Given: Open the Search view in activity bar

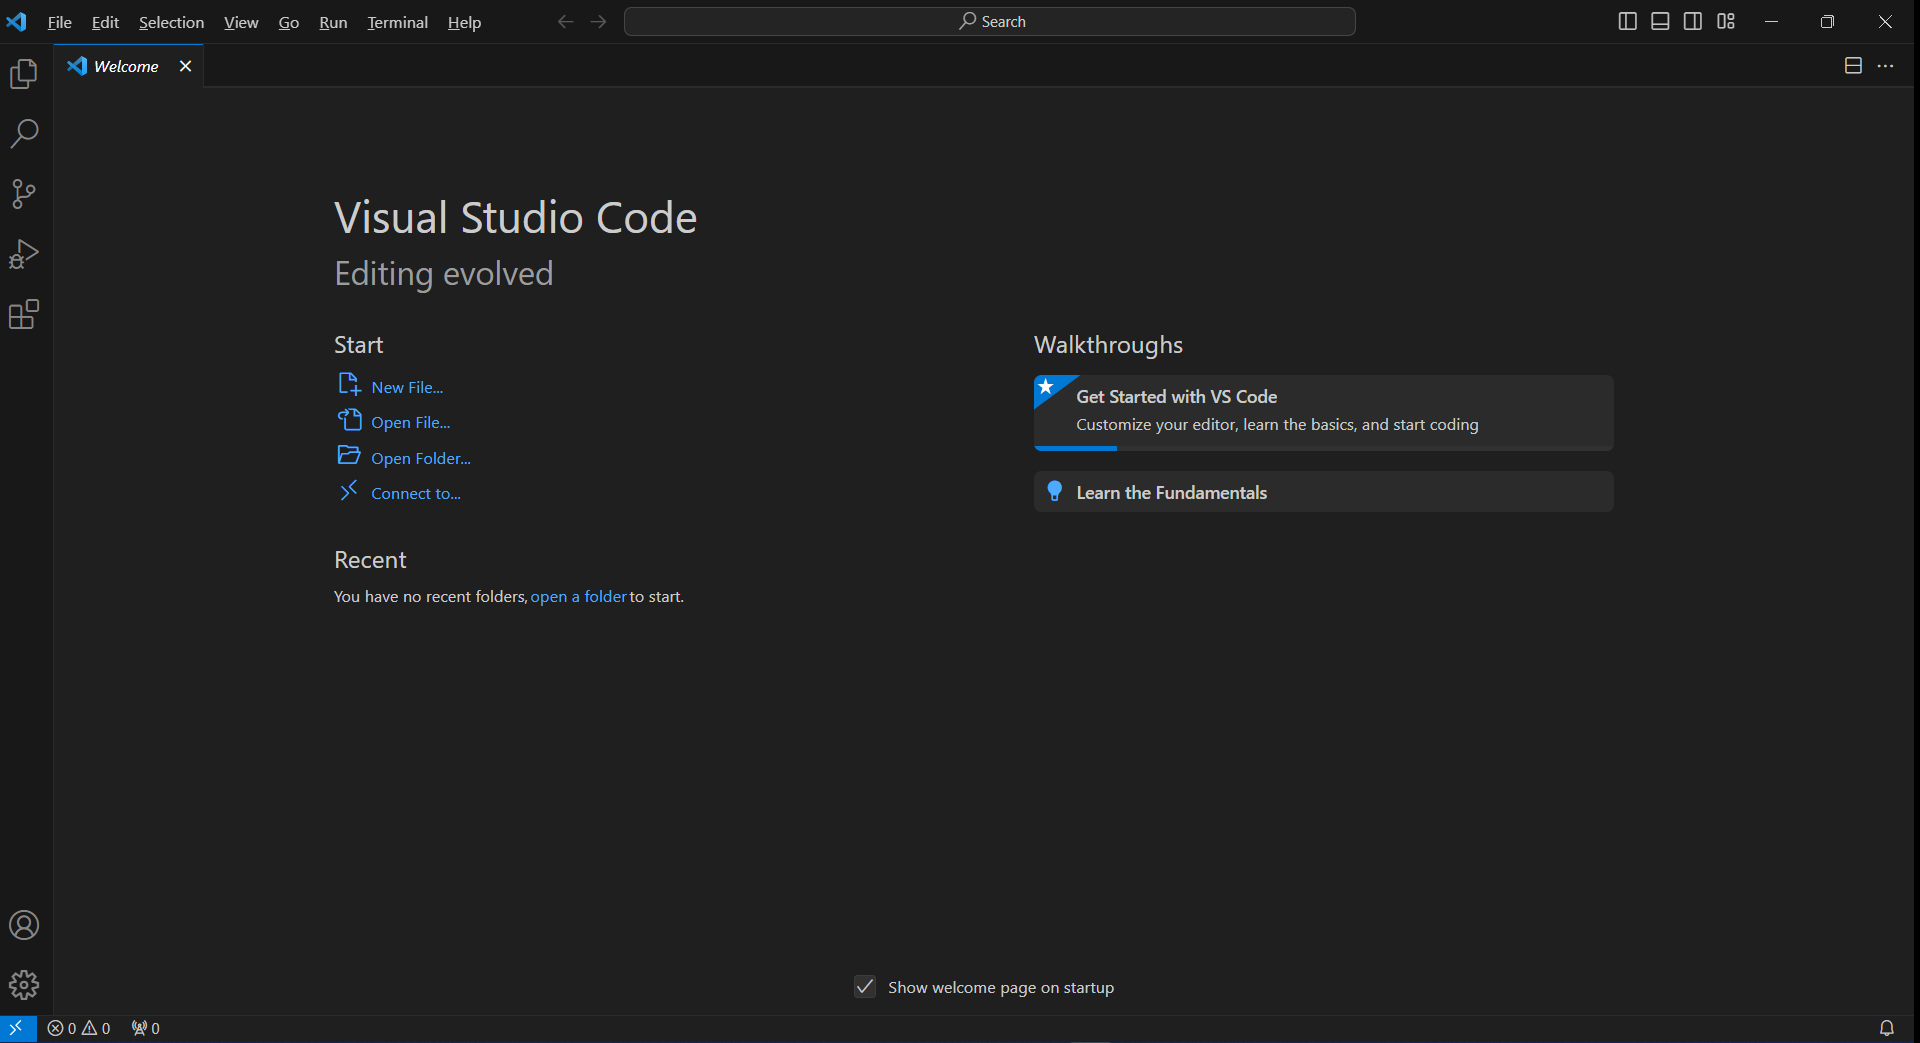Looking at the screenshot, I should pos(24,134).
